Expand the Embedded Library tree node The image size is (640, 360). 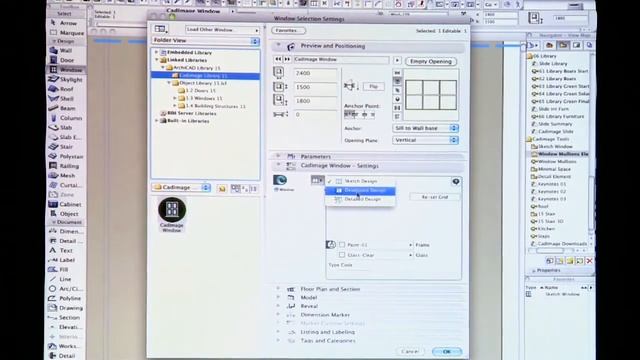click(156, 52)
